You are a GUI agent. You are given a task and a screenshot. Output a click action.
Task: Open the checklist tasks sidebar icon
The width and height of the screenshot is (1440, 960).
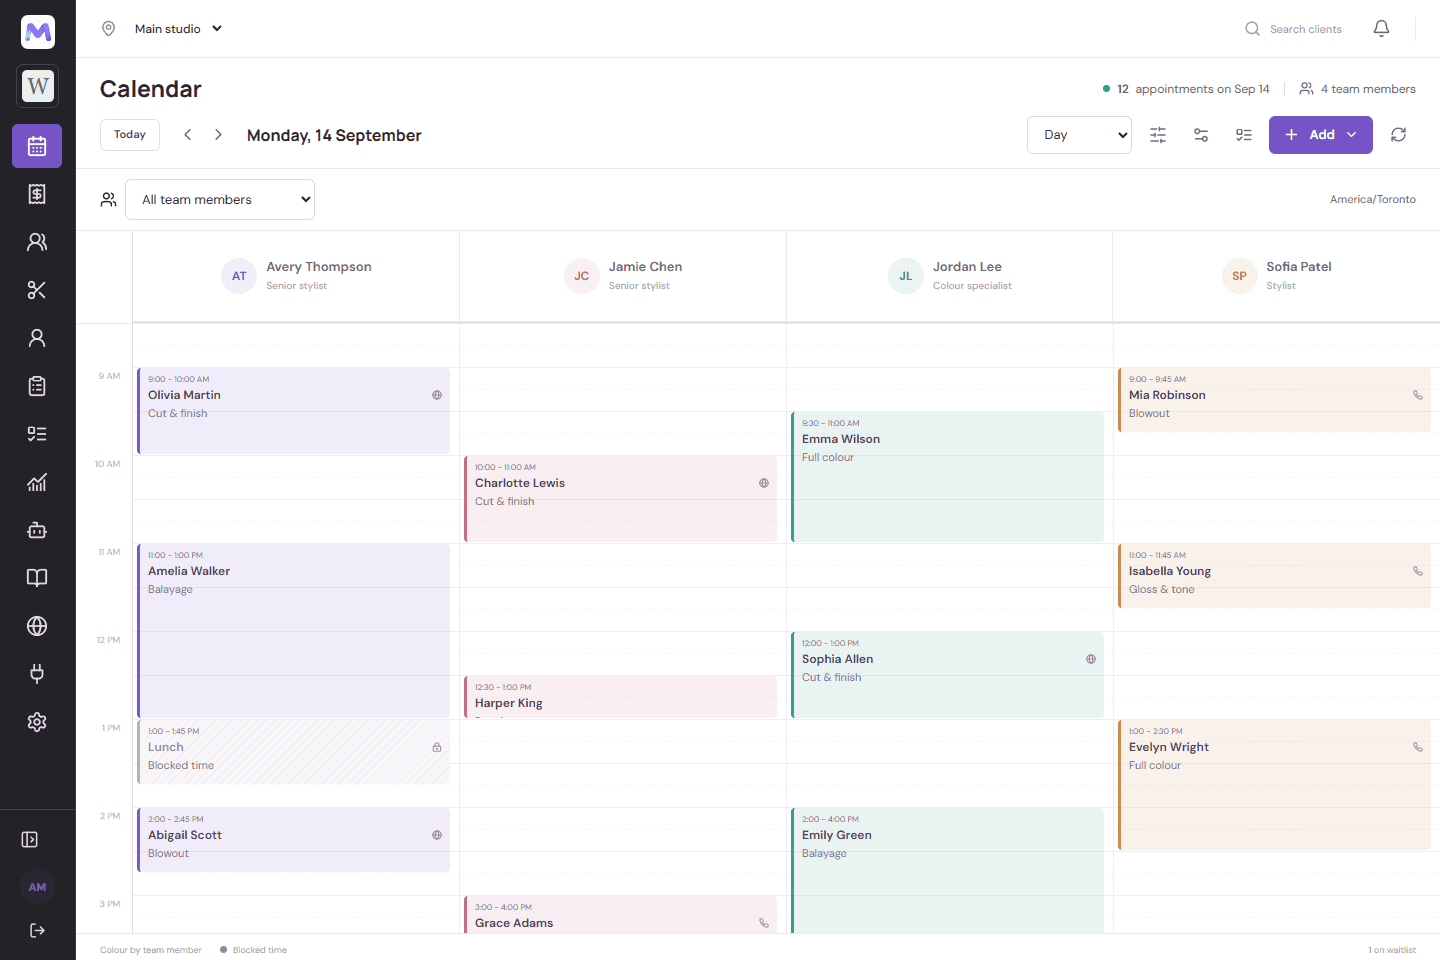37,434
